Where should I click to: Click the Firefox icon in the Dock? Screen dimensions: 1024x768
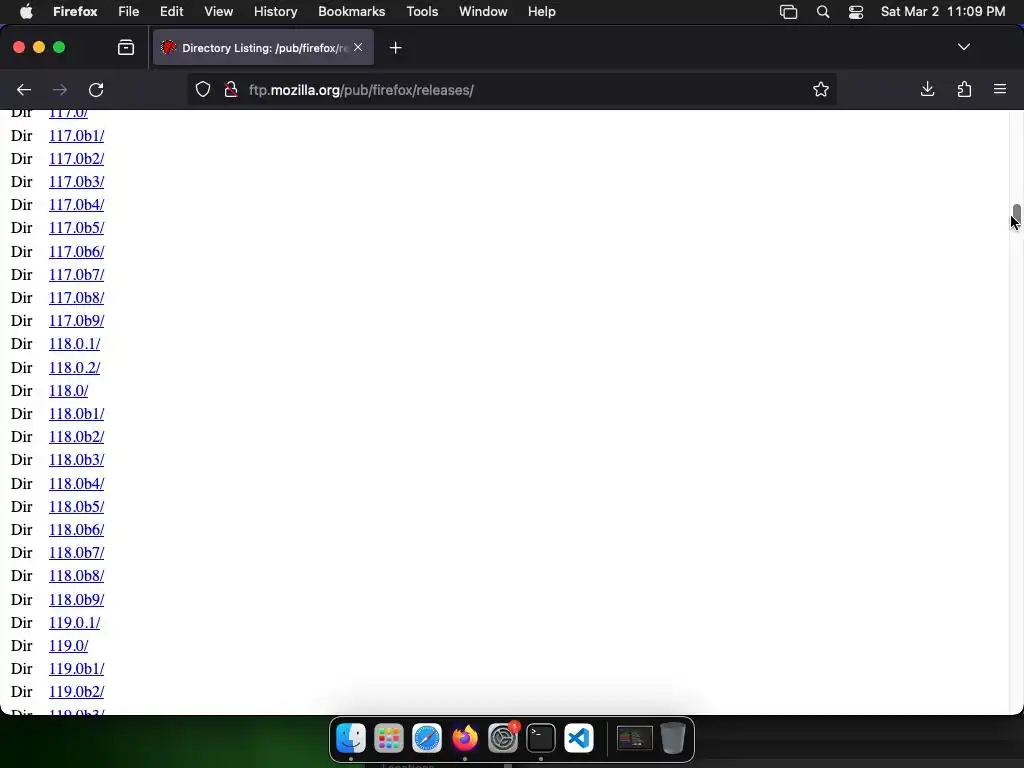(465, 738)
